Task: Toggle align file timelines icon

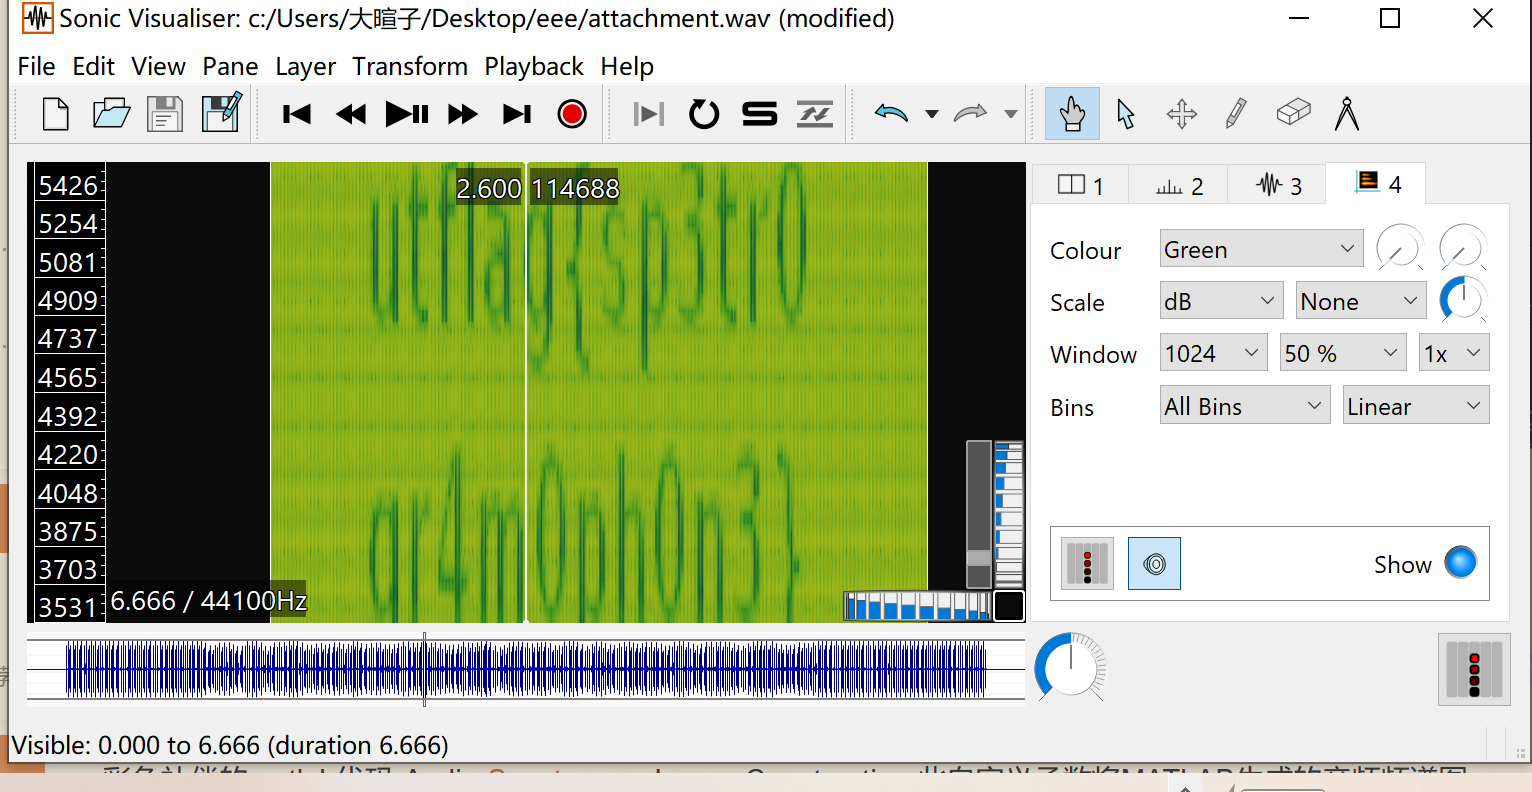Action: coord(815,114)
